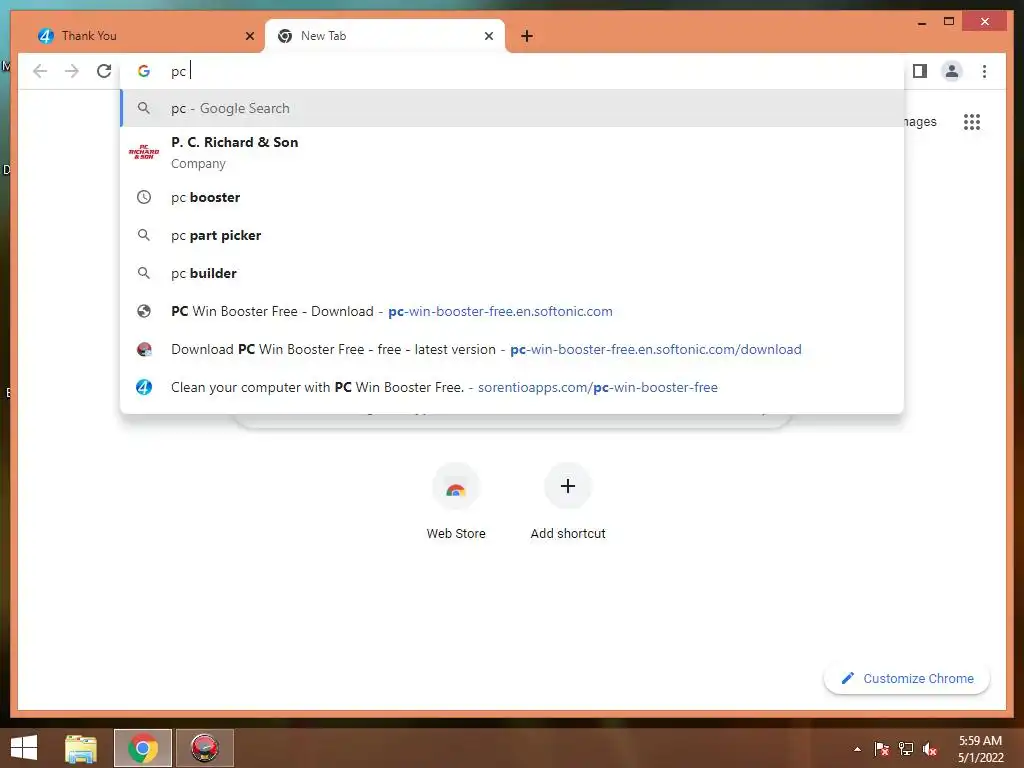Click the magnifier icon beside 'pc part picker'
The width and height of the screenshot is (1024, 768).
(x=144, y=235)
